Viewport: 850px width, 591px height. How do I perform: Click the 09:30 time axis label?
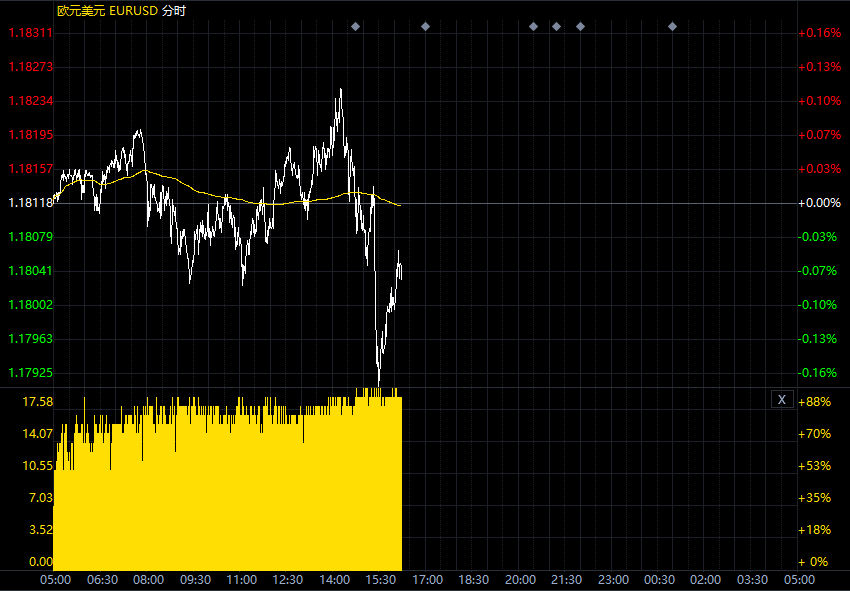(x=195, y=580)
